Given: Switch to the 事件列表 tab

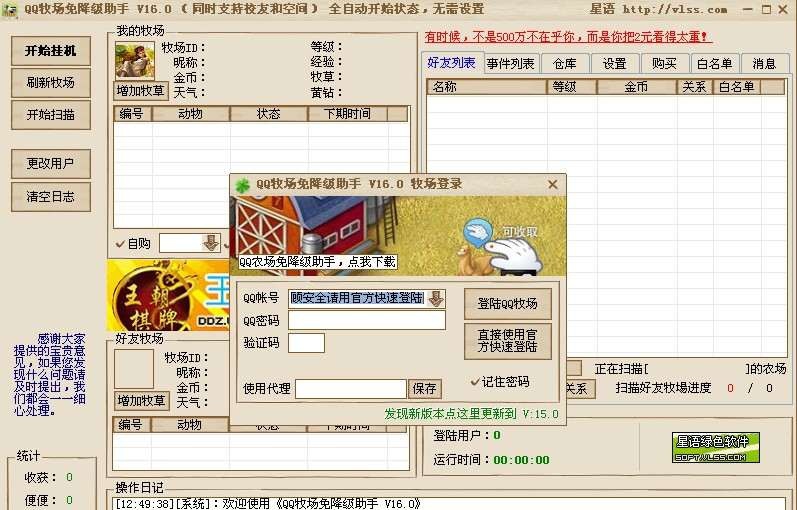Looking at the screenshot, I should point(510,64).
